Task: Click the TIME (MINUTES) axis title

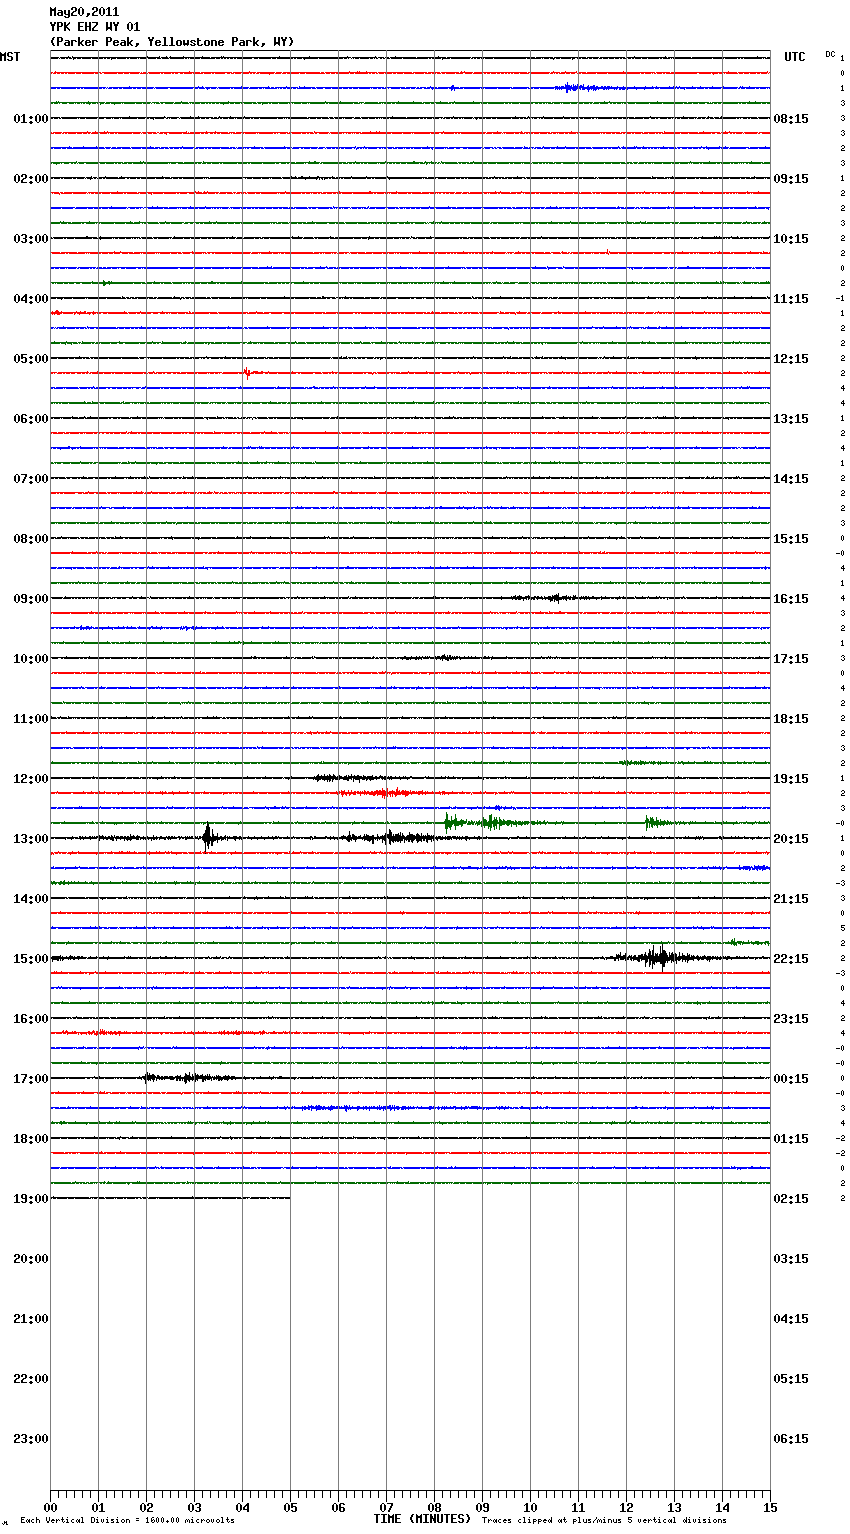Action: tap(422, 1519)
